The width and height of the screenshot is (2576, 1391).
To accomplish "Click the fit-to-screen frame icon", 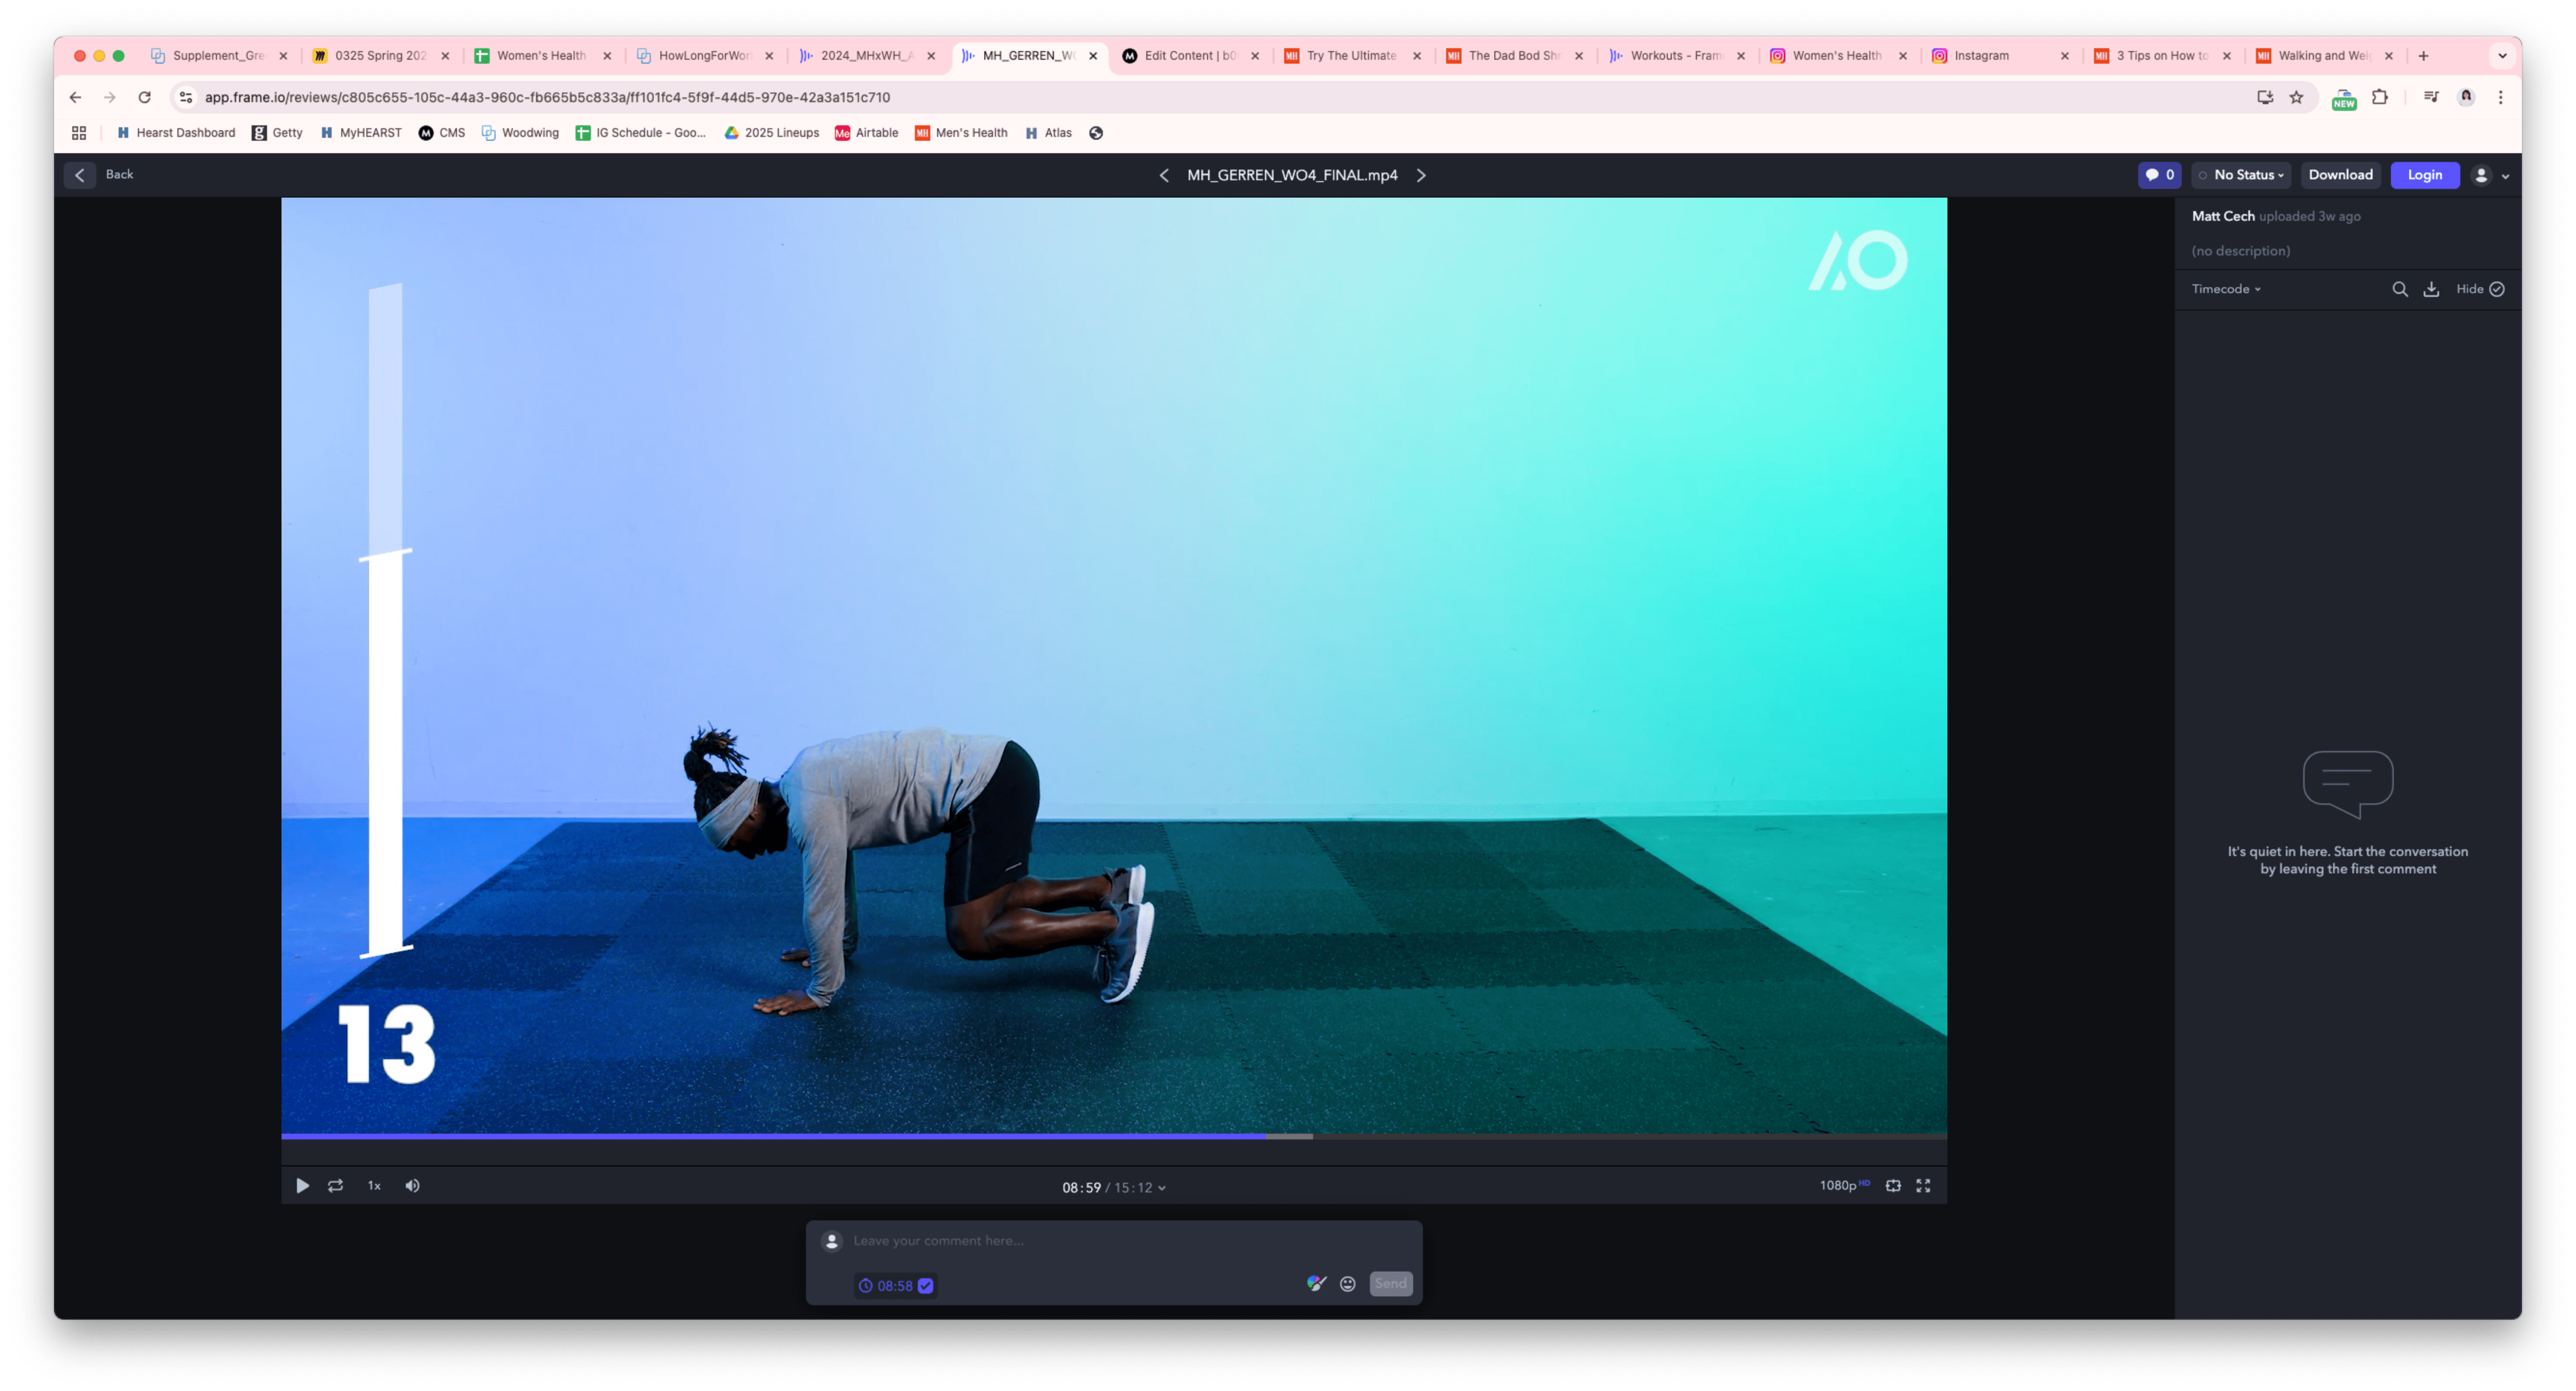I will (x=1893, y=1186).
